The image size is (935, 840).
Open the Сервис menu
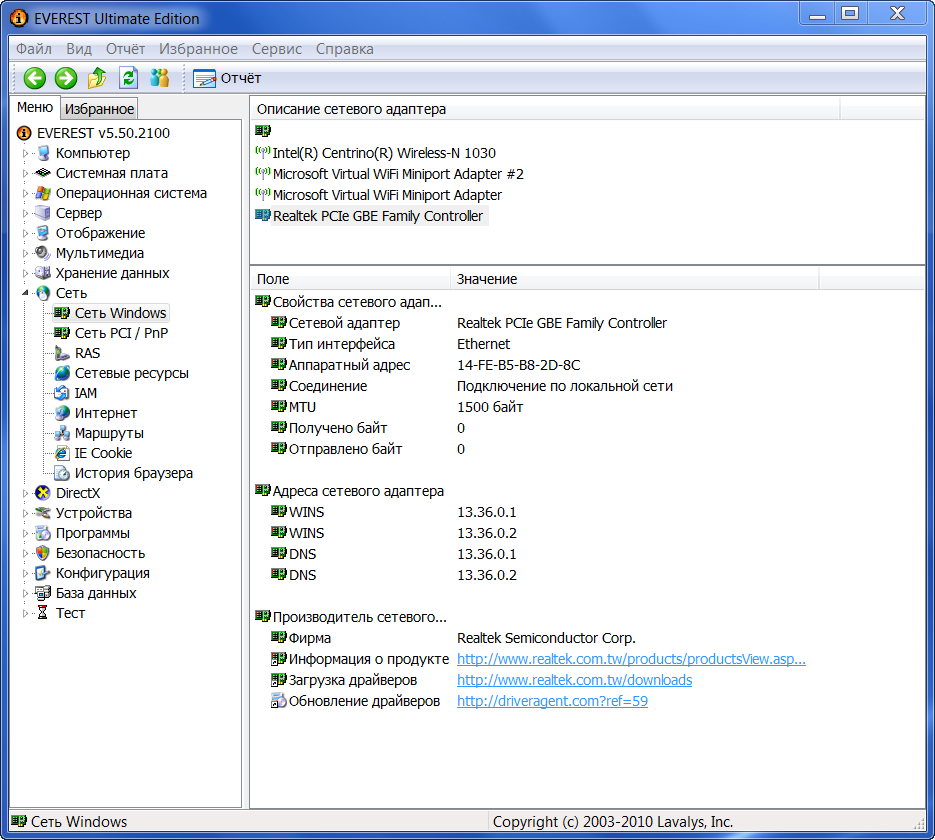(277, 49)
